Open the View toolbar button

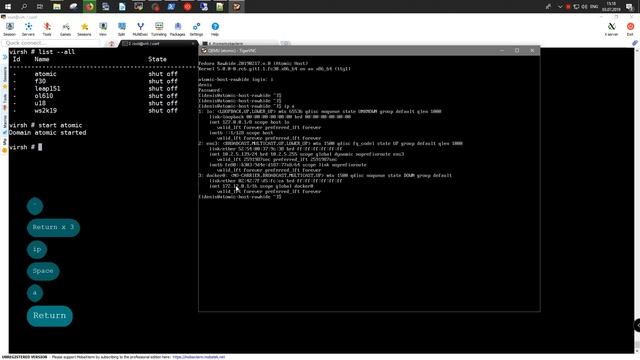pyautogui.click(x=103, y=29)
